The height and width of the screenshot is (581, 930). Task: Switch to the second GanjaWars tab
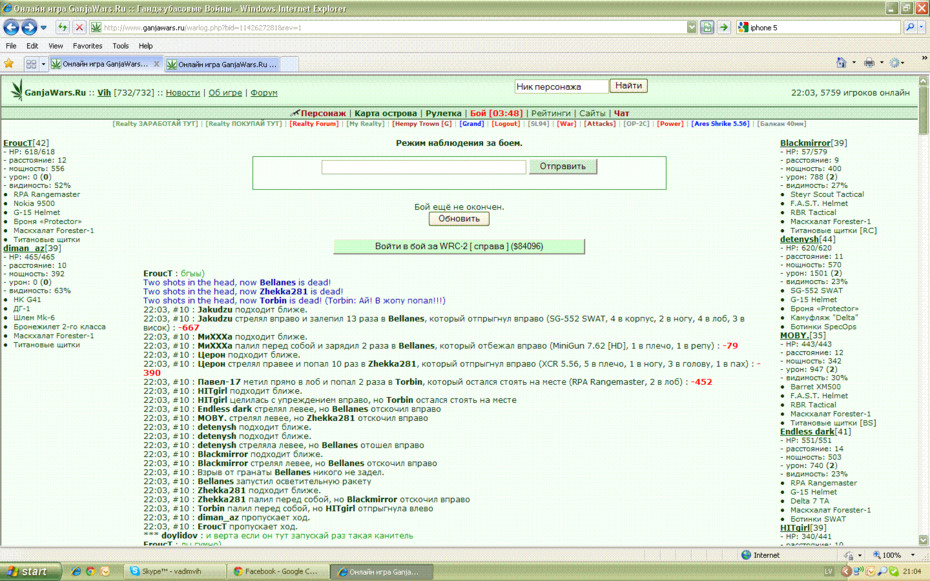222,64
